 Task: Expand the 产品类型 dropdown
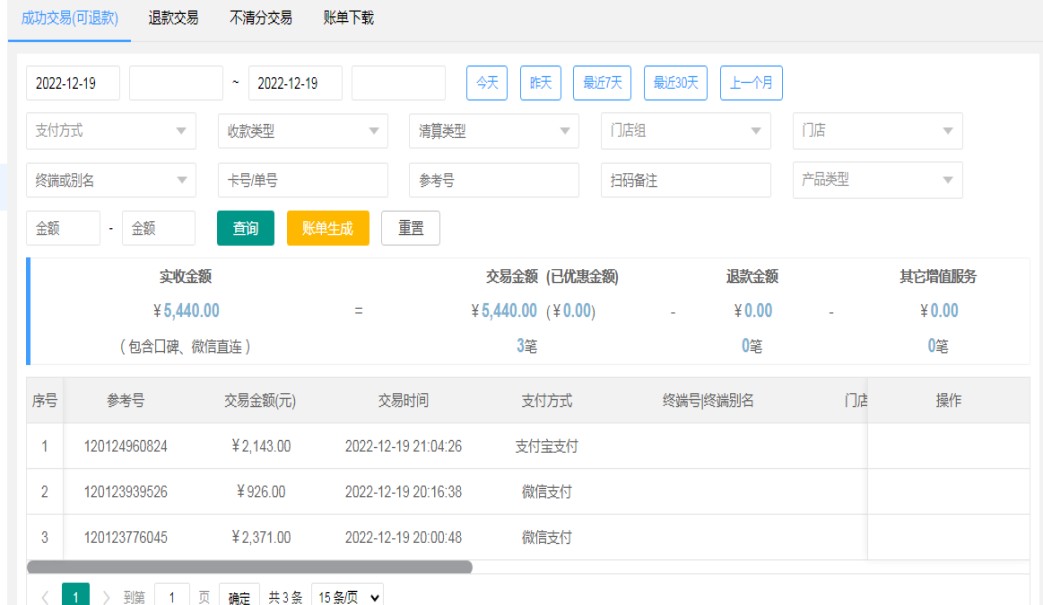(877, 180)
